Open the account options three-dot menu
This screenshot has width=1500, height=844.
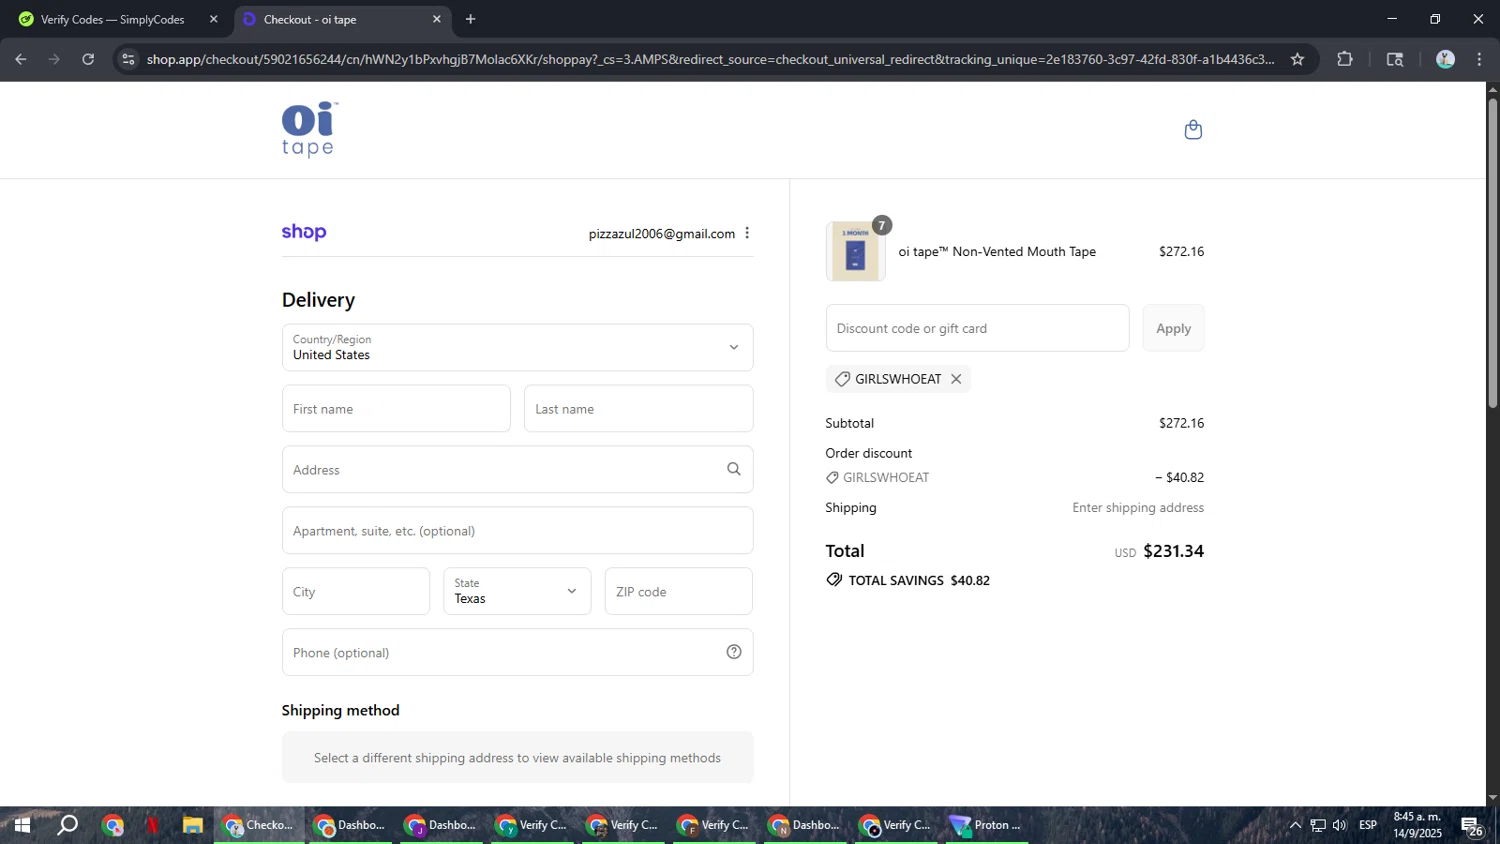pyautogui.click(x=747, y=233)
